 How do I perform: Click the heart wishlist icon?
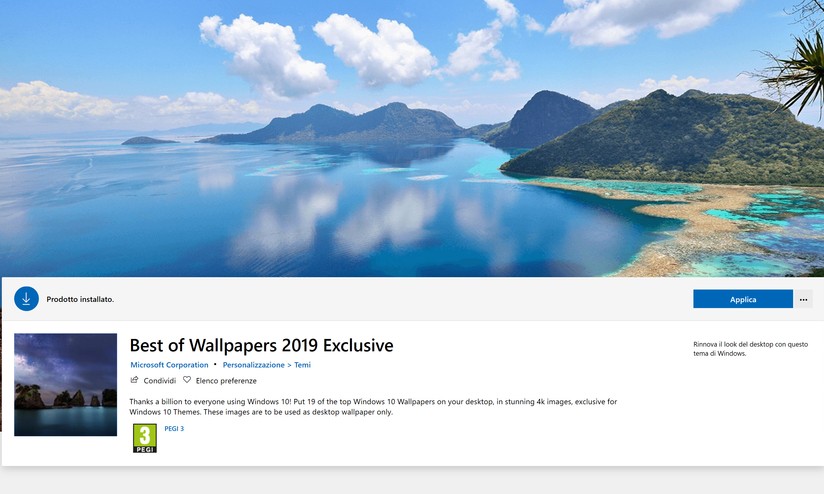(187, 379)
